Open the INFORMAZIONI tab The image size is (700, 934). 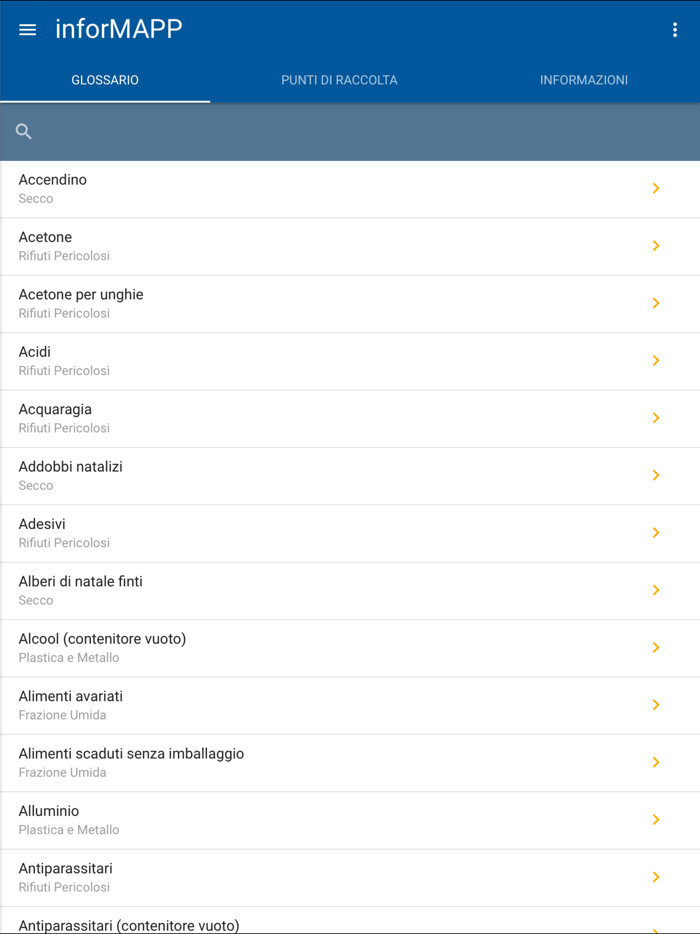584,80
